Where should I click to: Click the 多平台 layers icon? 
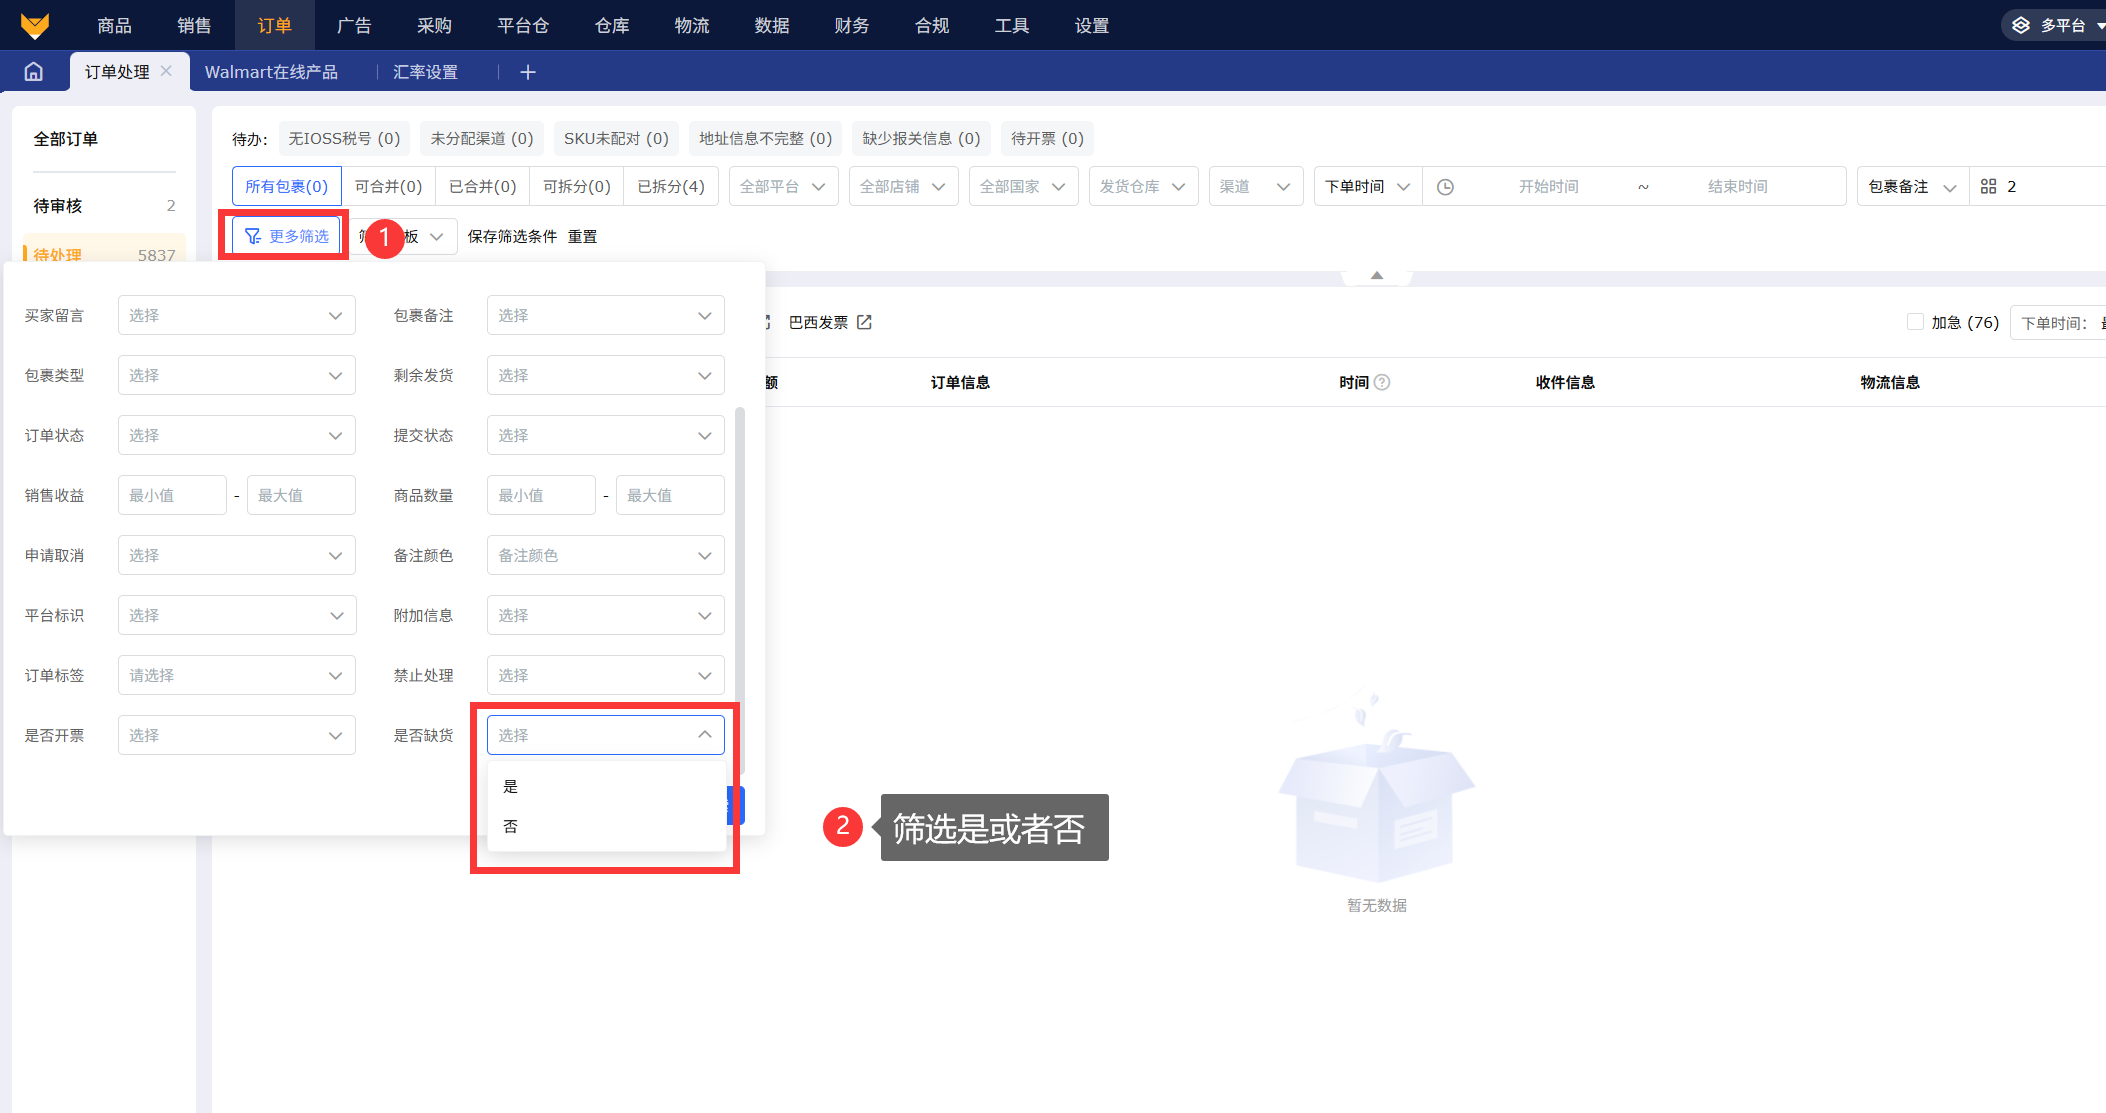2021,25
